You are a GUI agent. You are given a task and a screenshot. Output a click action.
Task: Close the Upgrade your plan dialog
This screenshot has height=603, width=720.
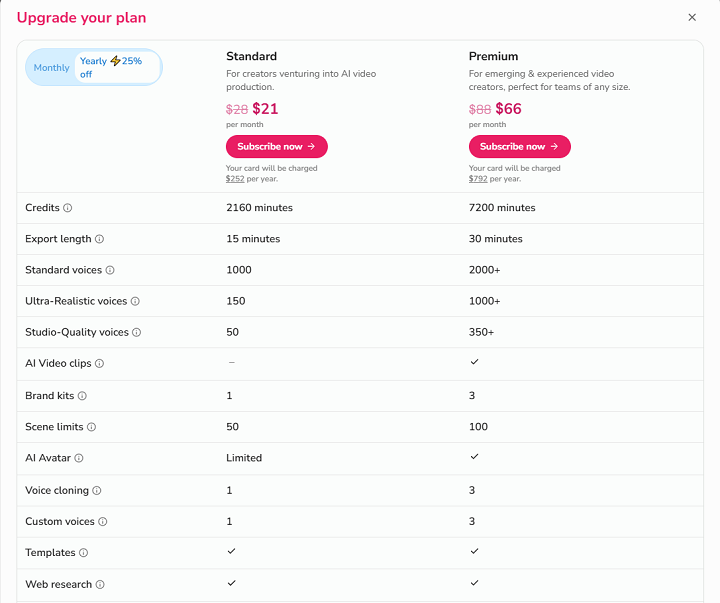692,17
